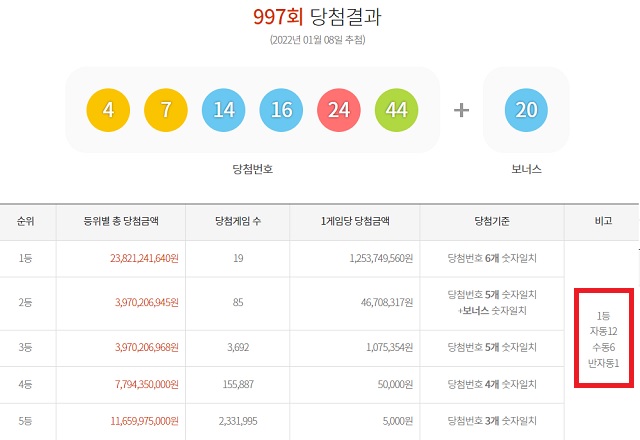The height and width of the screenshot is (440, 640).
Task: Select the blue ball number 14
Action: point(224,110)
